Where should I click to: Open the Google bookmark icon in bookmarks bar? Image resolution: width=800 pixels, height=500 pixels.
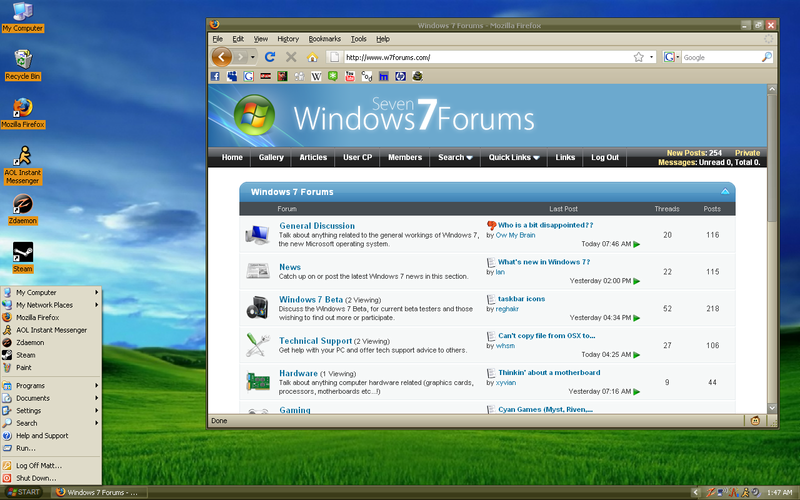tap(248, 77)
